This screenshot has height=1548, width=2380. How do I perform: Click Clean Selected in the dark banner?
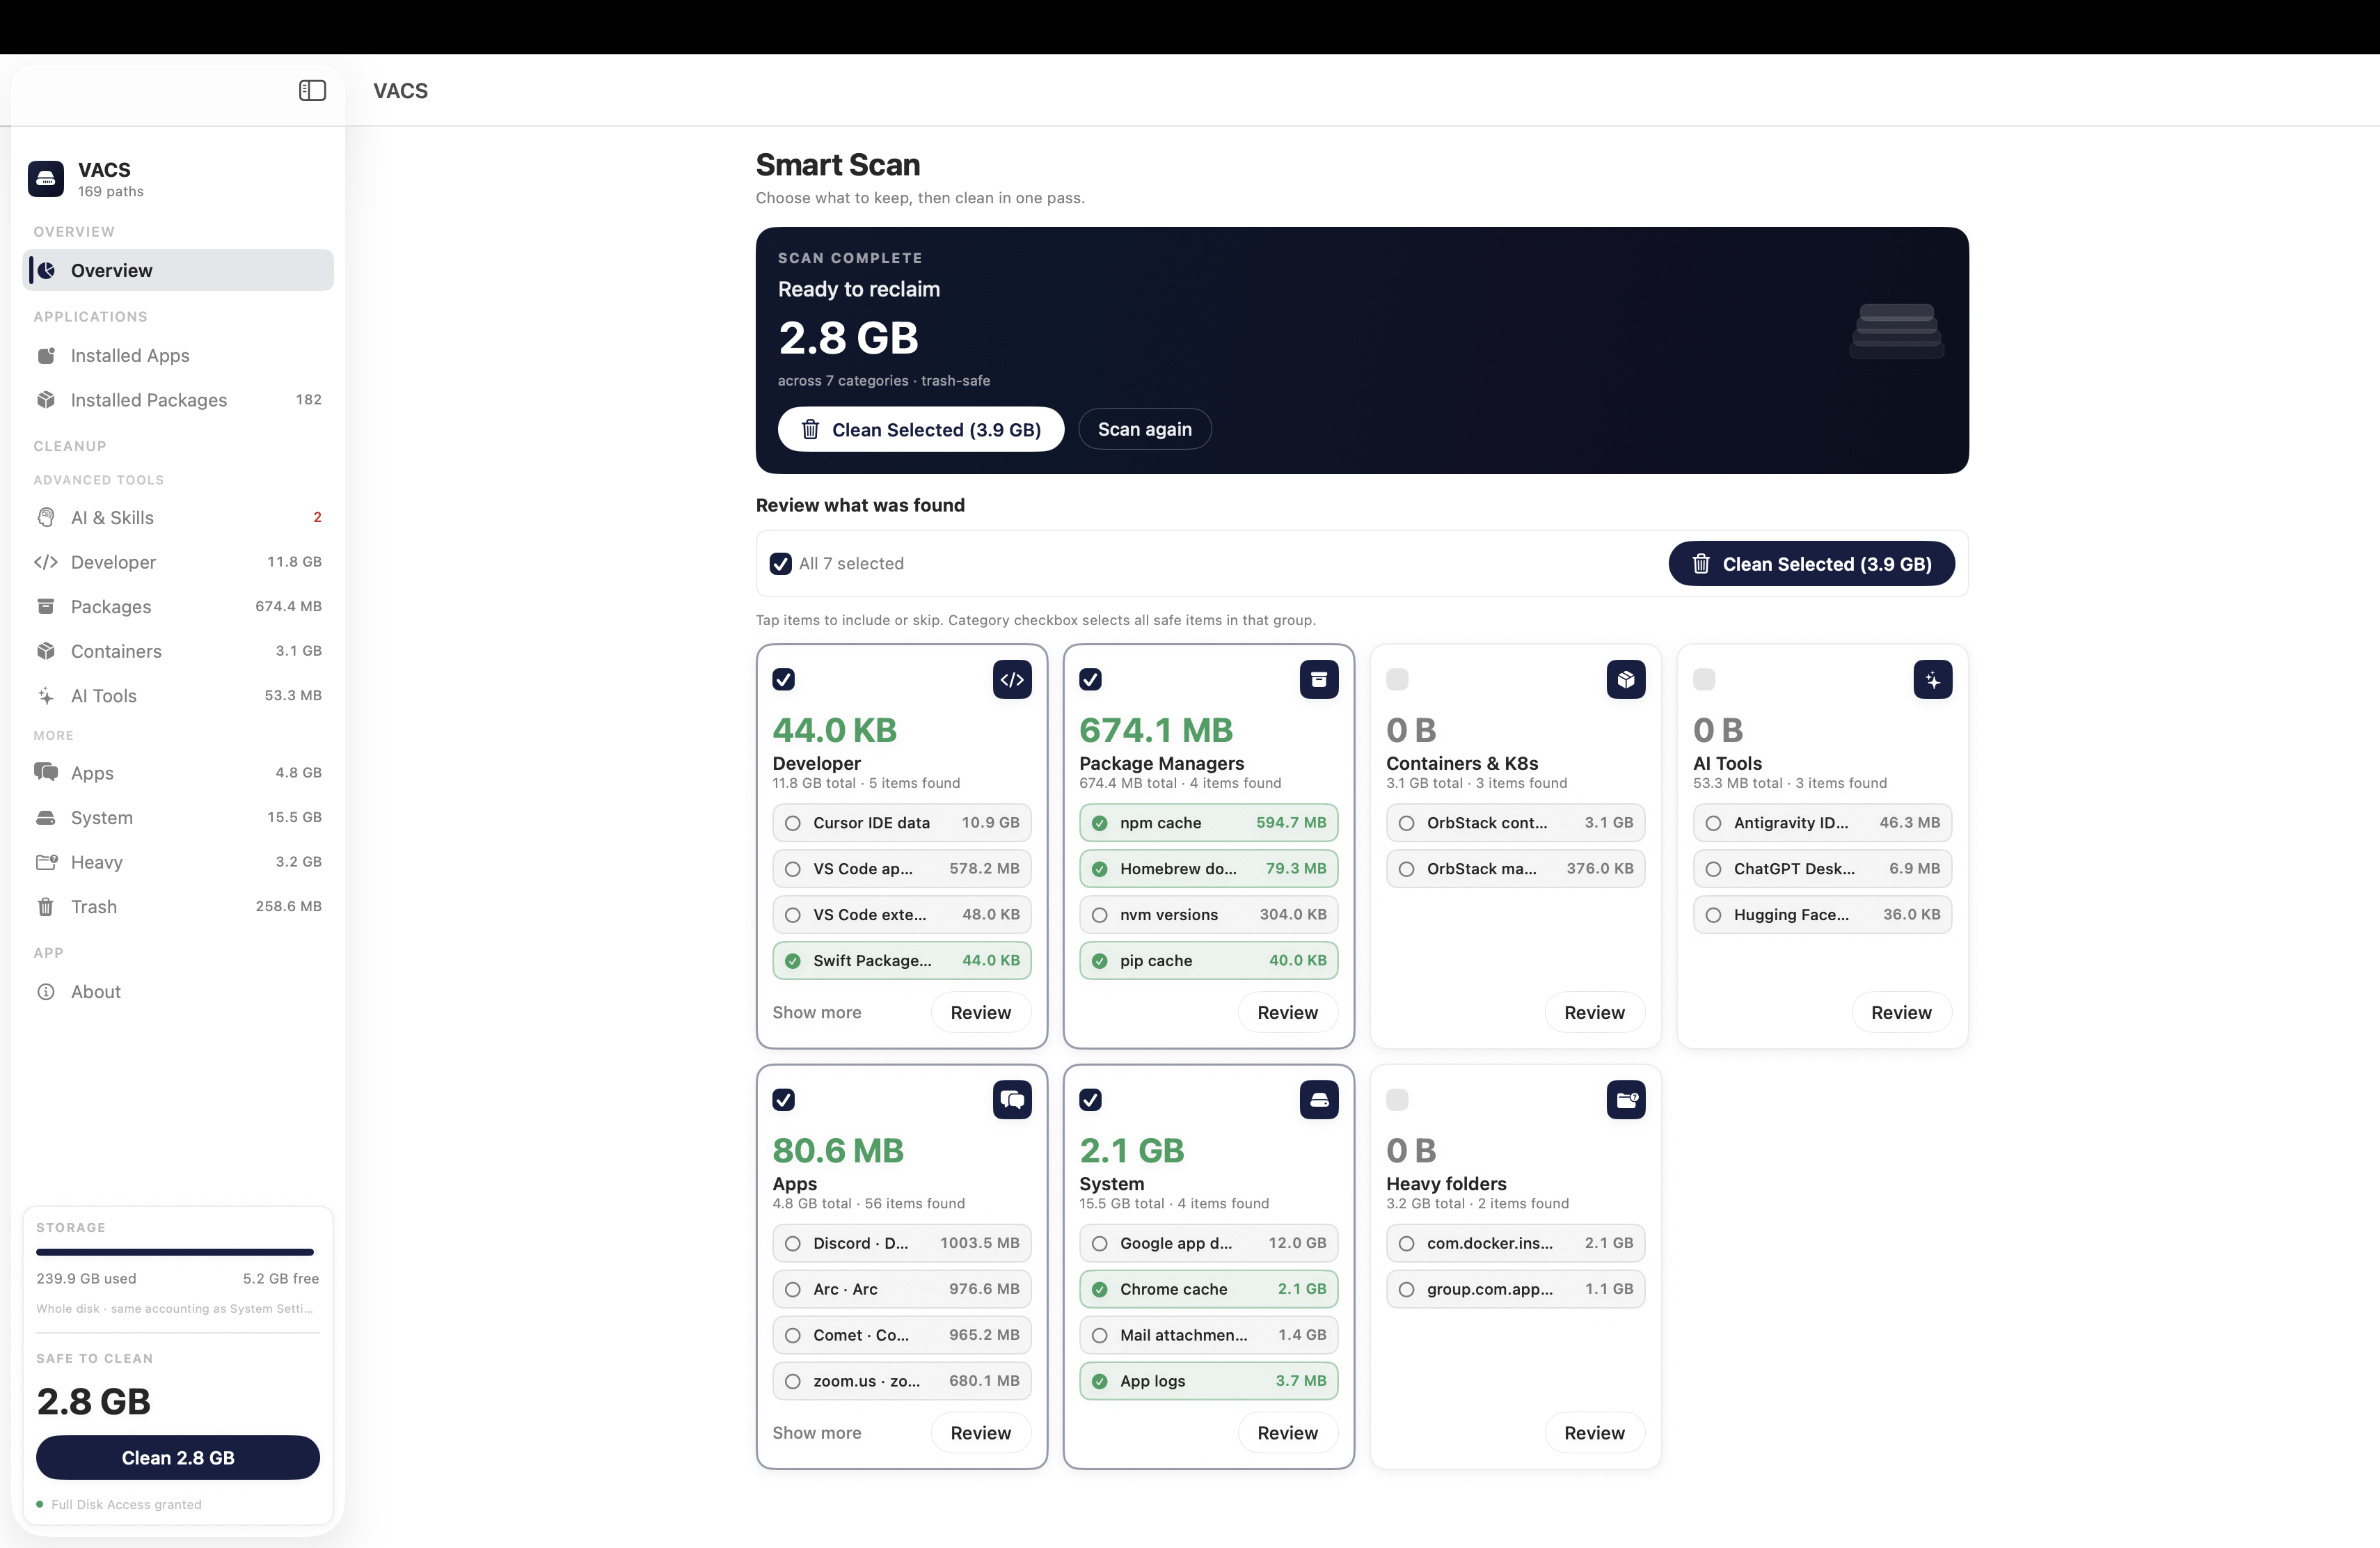(921, 429)
